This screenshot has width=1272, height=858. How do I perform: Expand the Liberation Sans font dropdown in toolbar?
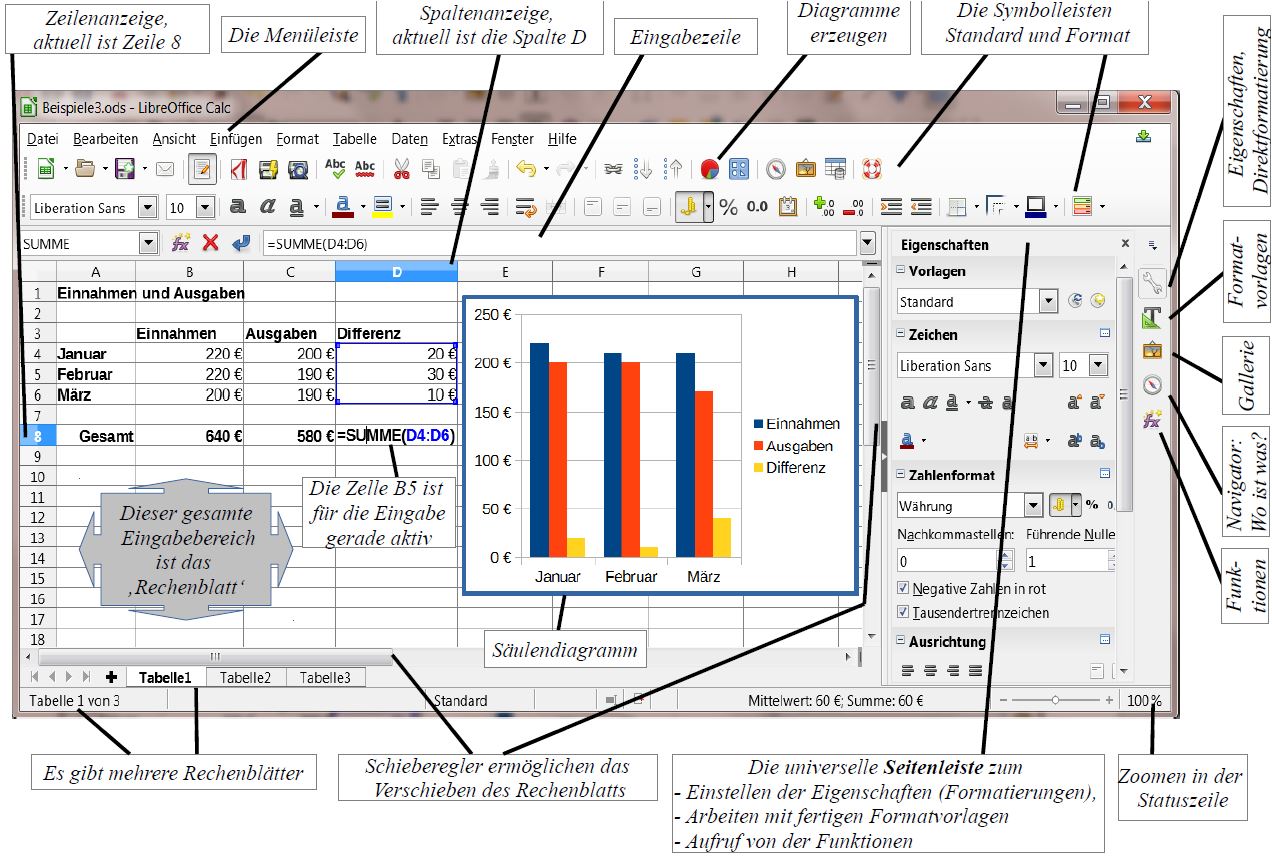point(148,207)
